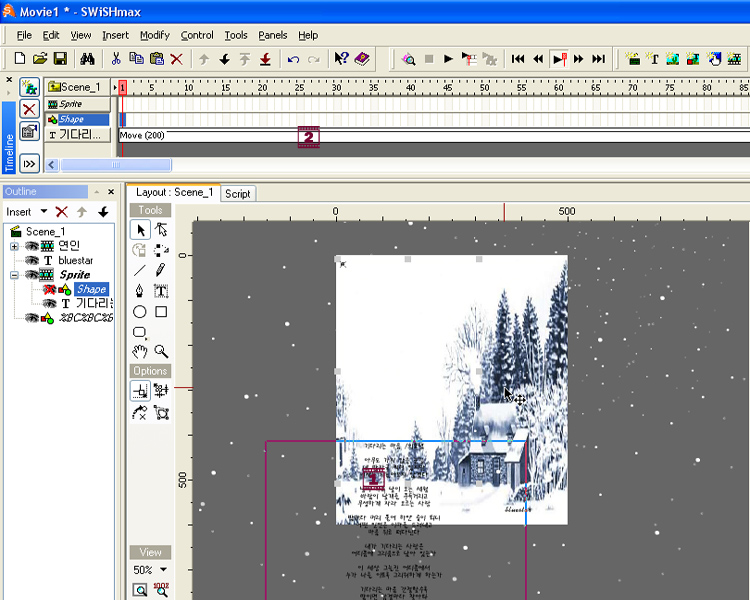Switch to the Script tab
Screen dimensions: 750x600
tap(238, 194)
